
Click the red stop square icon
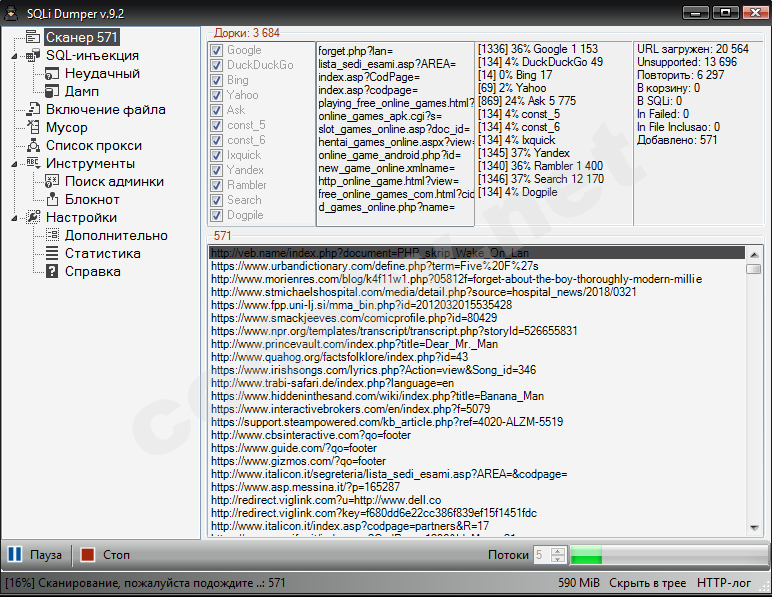[x=88, y=555]
